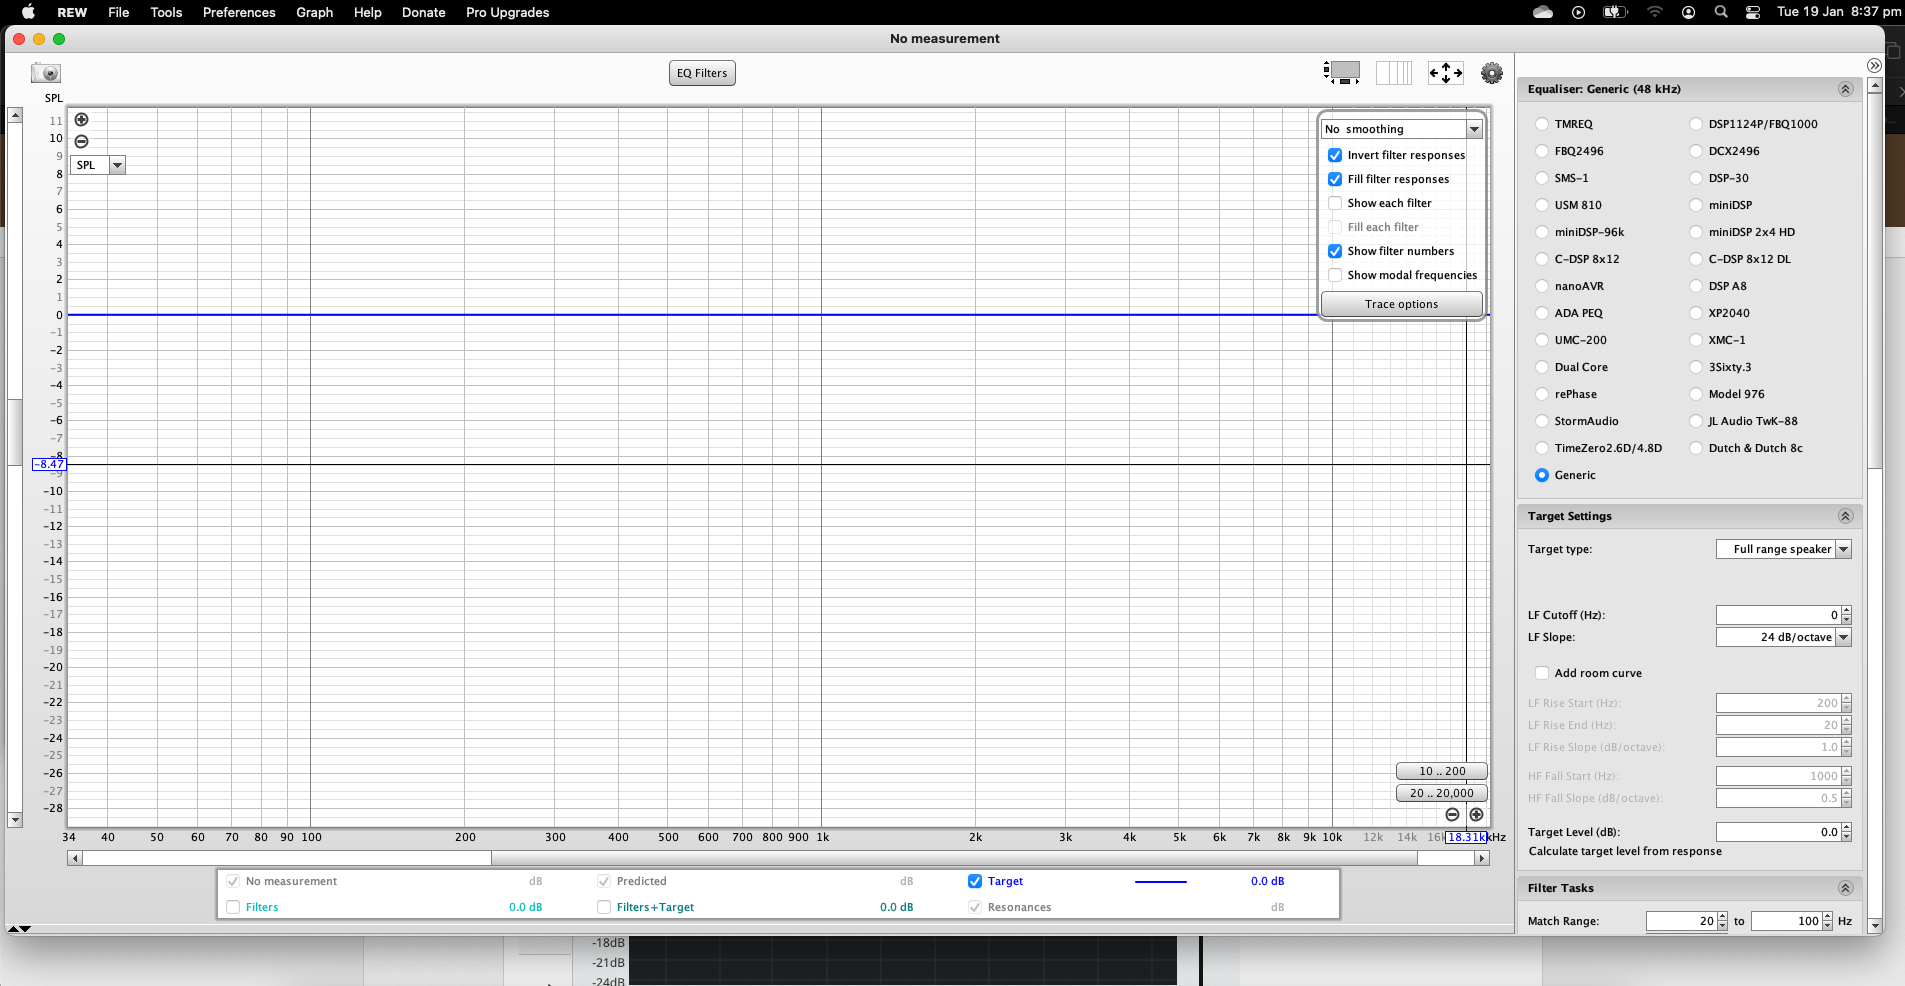Click the vertical zoom-in magnifier icon

click(82, 120)
